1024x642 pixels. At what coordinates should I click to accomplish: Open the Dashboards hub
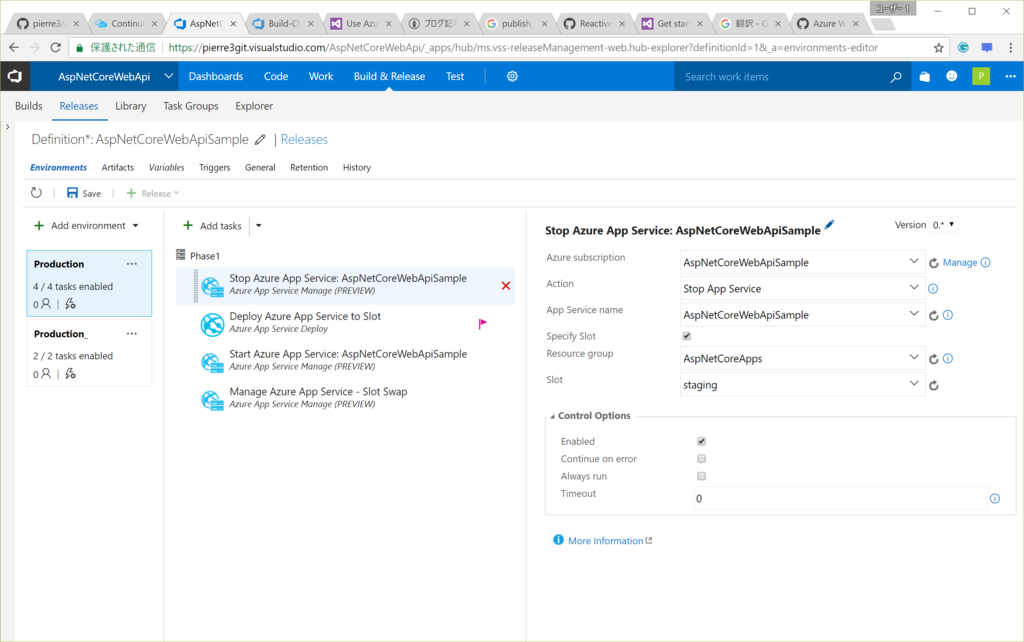coord(216,76)
